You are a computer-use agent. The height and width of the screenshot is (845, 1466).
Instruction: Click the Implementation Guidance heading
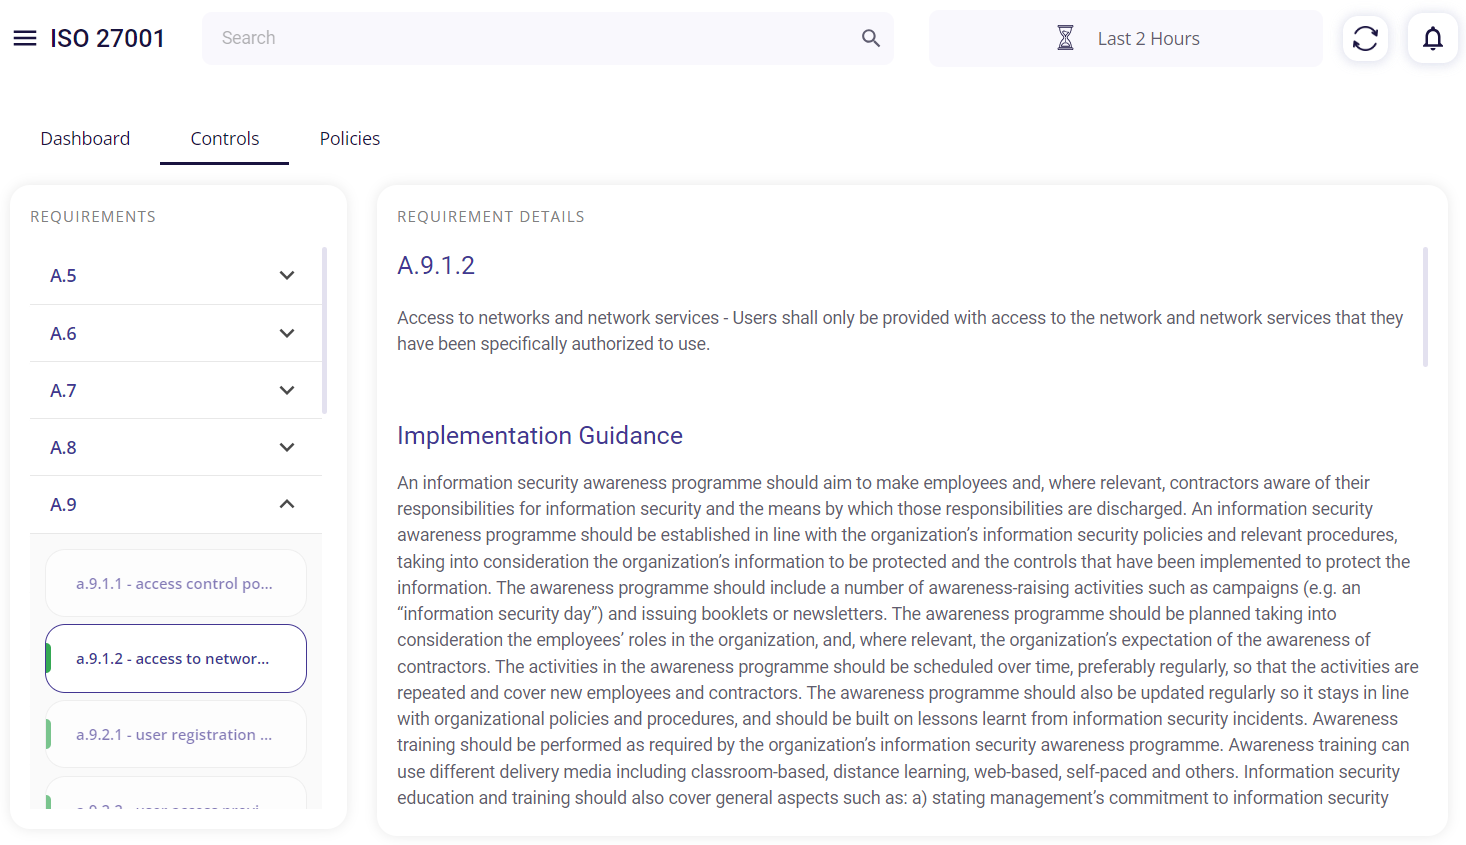(x=540, y=436)
